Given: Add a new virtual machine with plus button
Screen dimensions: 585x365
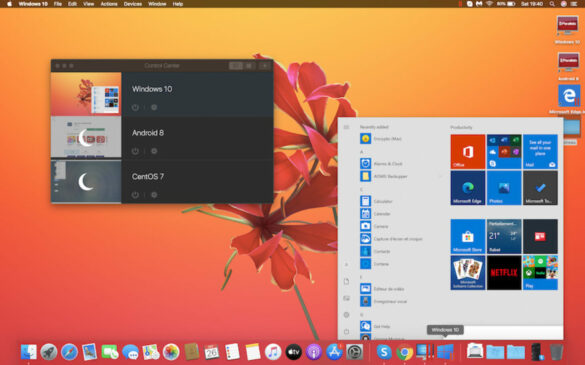Looking at the screenshot, I should tap(265, 66).
